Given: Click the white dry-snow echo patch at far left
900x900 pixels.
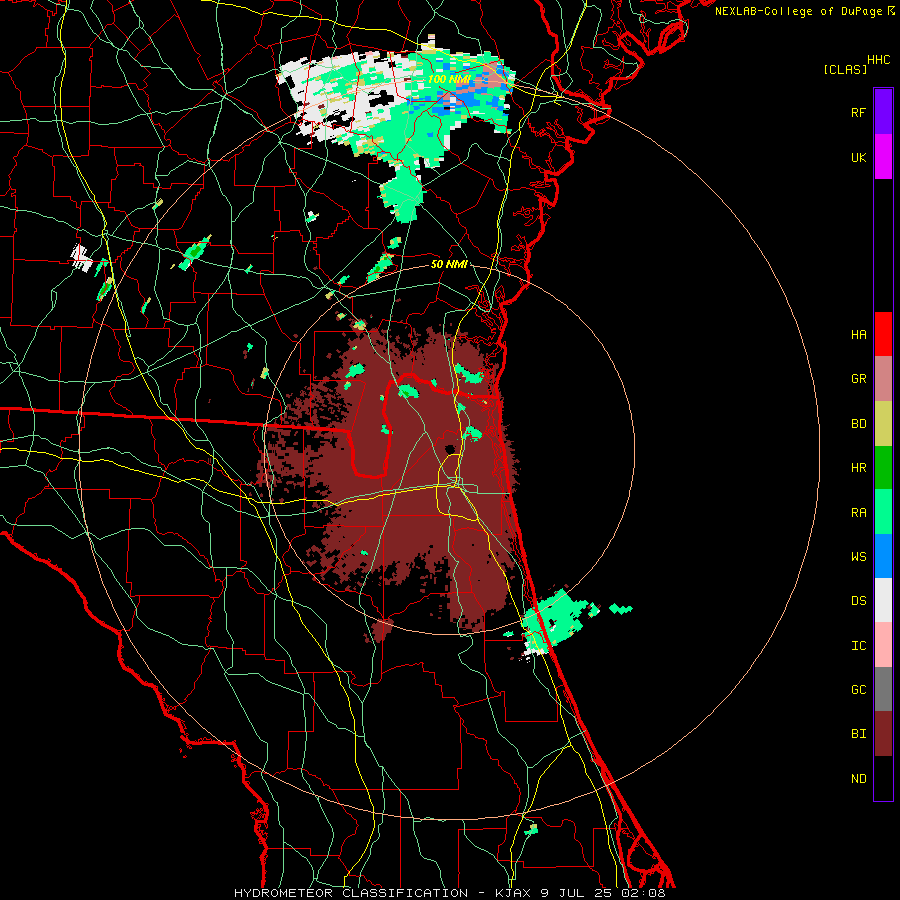Looking at the screenshot, I should [82, 258].
